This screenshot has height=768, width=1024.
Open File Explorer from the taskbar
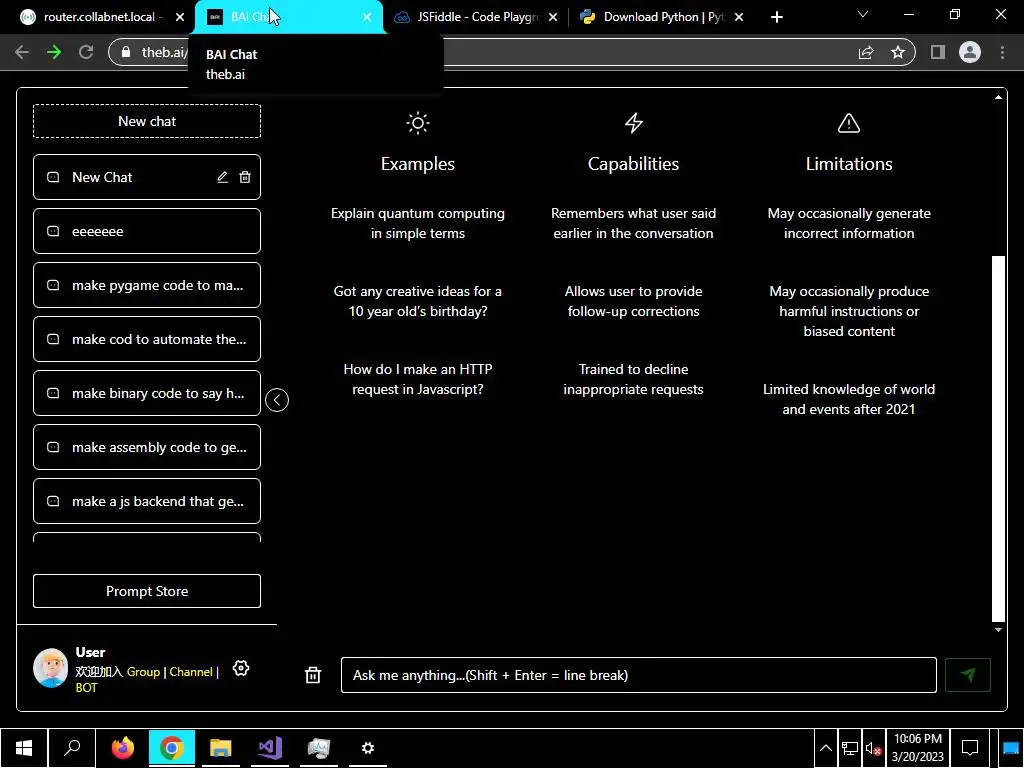pos(221,748)
